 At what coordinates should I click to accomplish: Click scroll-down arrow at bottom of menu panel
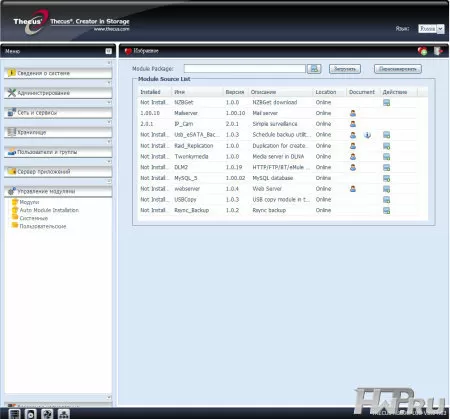click(109, 398)
